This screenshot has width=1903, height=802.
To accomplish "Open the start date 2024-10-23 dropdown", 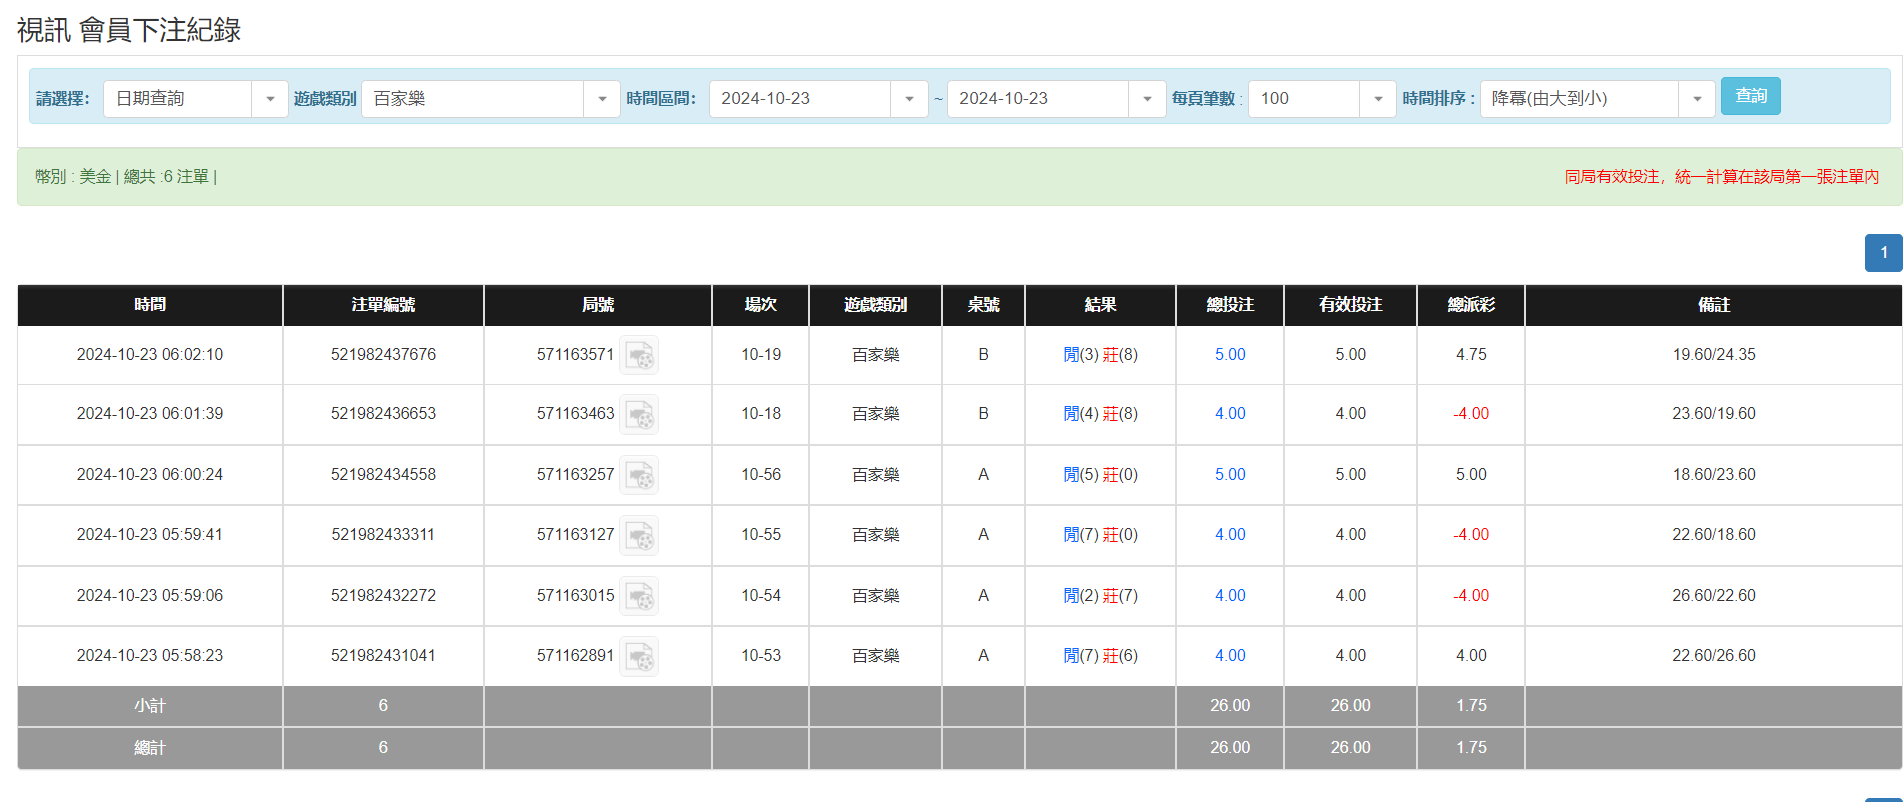I will click(x=909, y=99).
